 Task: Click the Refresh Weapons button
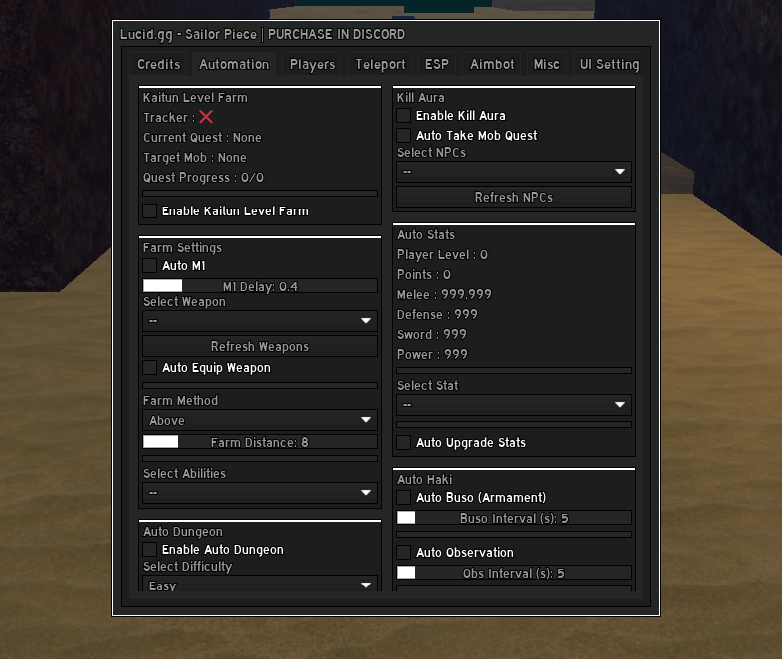click(x=260, y=346)
